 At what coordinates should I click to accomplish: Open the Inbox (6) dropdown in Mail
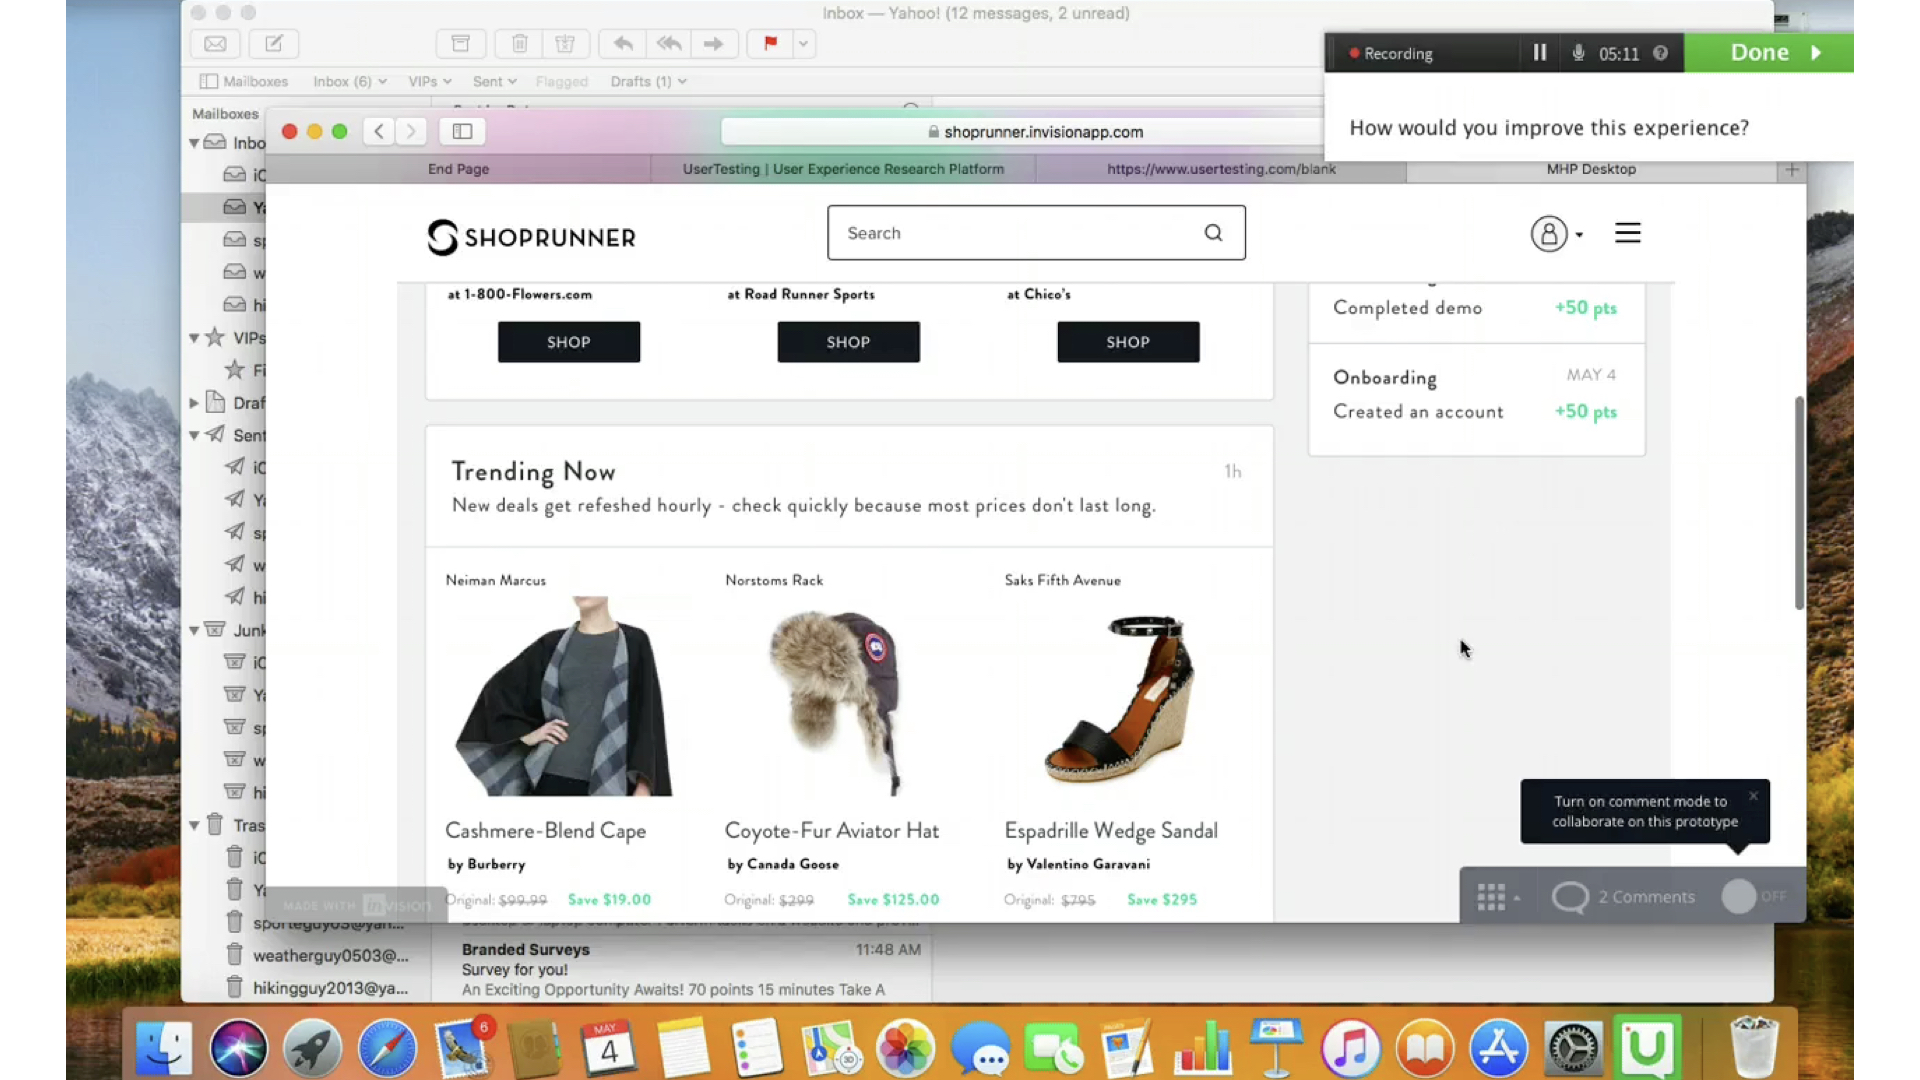(x=349, y=81)
